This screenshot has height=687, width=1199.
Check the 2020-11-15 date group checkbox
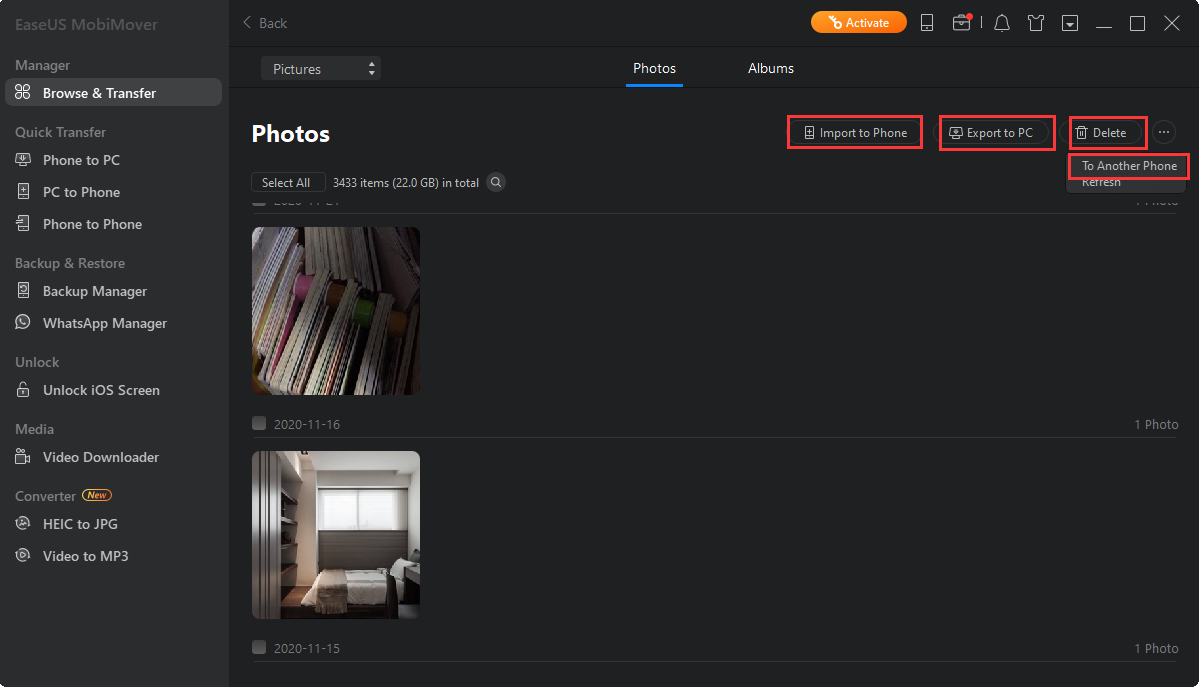click(x=259, y=648)
